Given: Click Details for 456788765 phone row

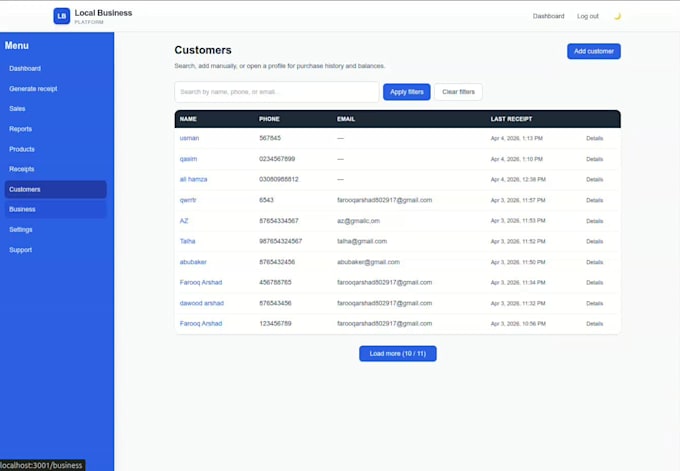Looking at the screenshot, I should click(x=595, y=283).
